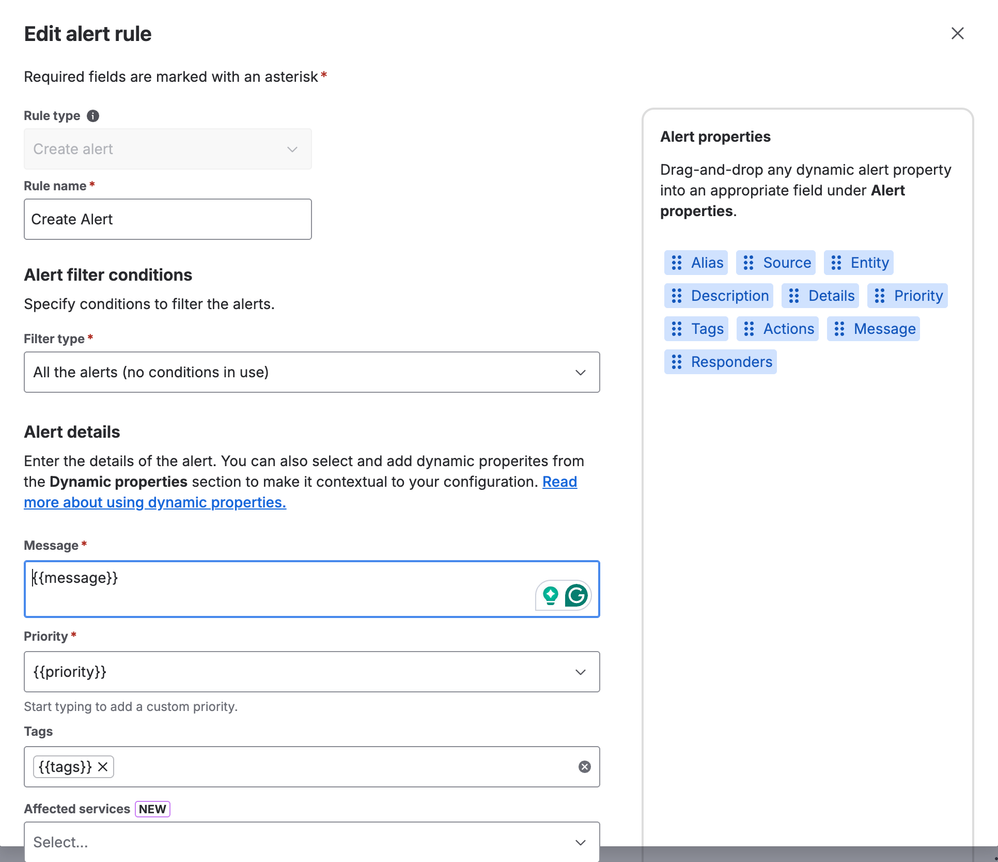The height and width of the screenshot is (862, 998).
Task: Click the NEW badge beside Affected services
Action: pos(151,808)
